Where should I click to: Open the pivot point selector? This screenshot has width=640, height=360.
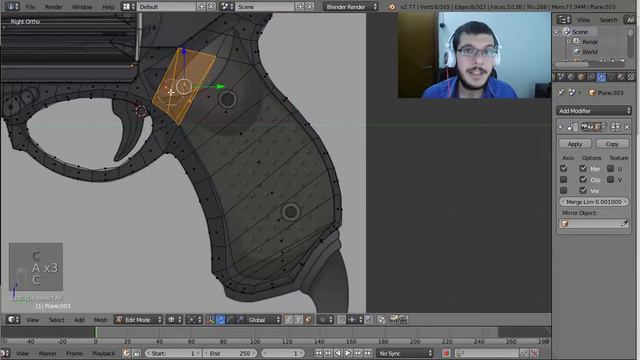(193, 320)
